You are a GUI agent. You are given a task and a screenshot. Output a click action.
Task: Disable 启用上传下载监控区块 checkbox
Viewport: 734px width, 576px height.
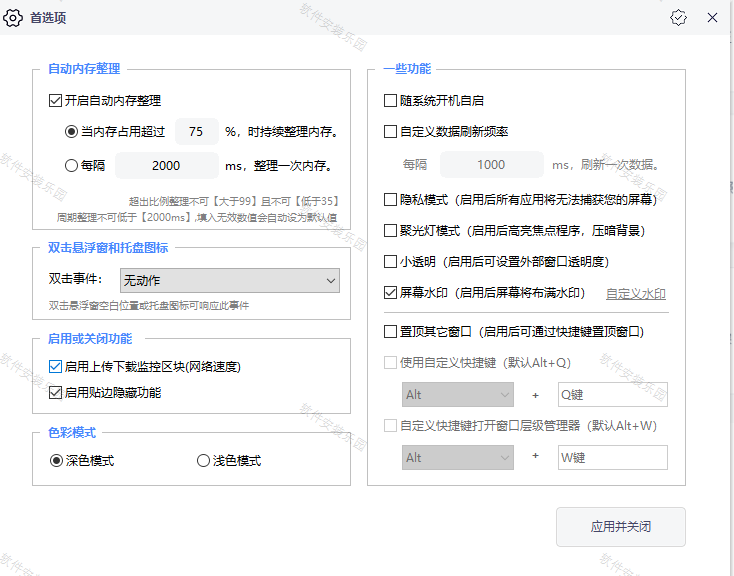click(56, 368)
